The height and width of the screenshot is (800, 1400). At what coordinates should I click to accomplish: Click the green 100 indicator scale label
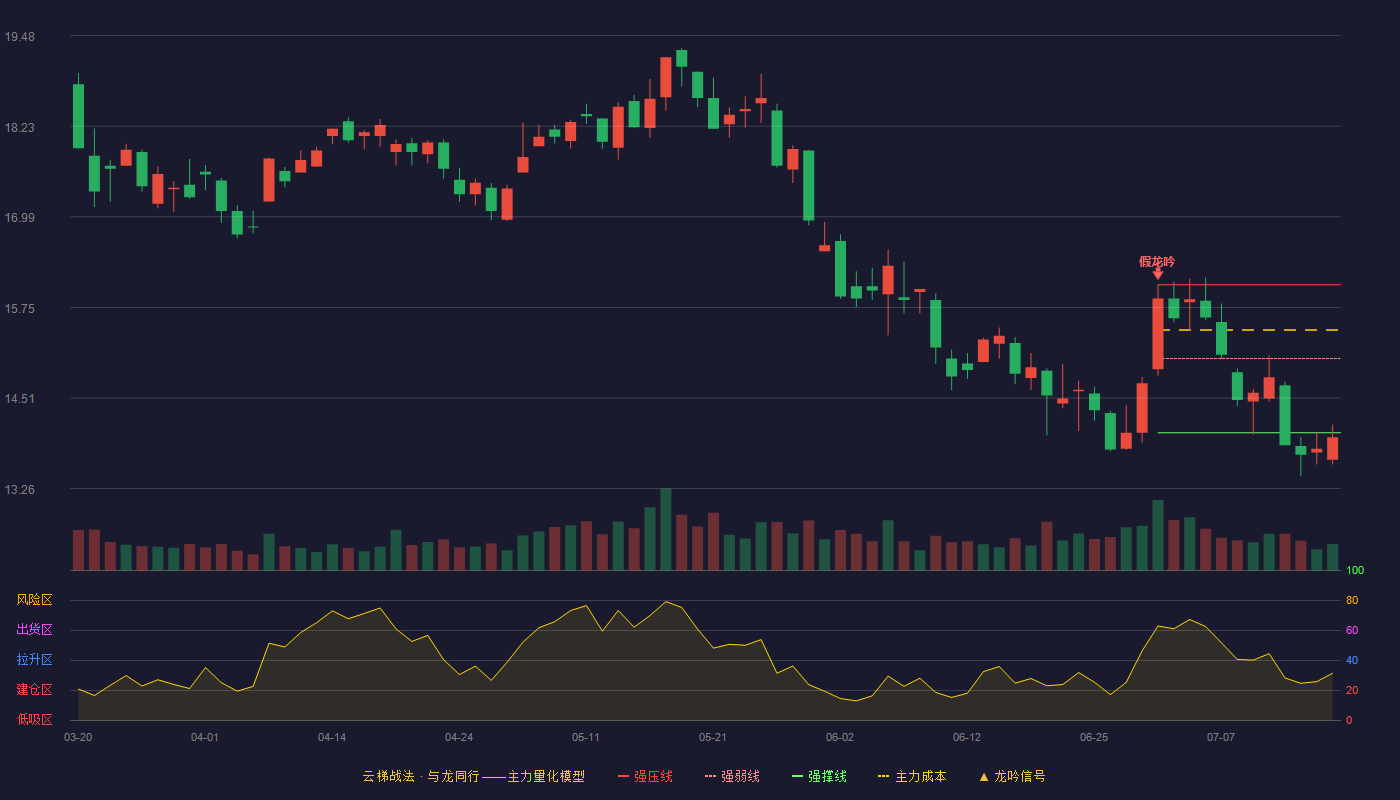click(1355, 571)
